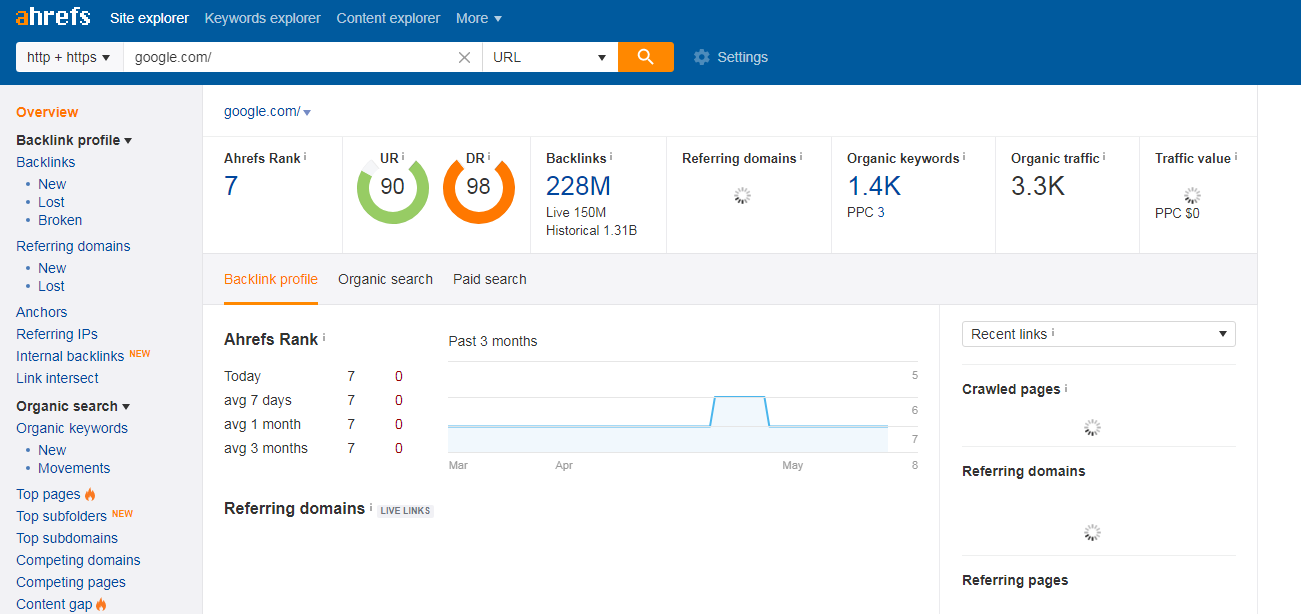Click the Live 150M text
Screen dimensions: 1301x614
pos(576,212)
